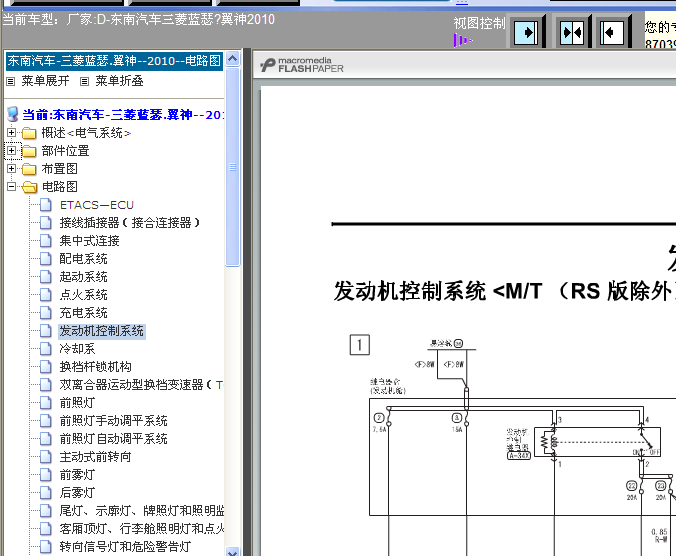Open the 点火系统 diagram
676x556 pixels.
click(x=84, y=295)
